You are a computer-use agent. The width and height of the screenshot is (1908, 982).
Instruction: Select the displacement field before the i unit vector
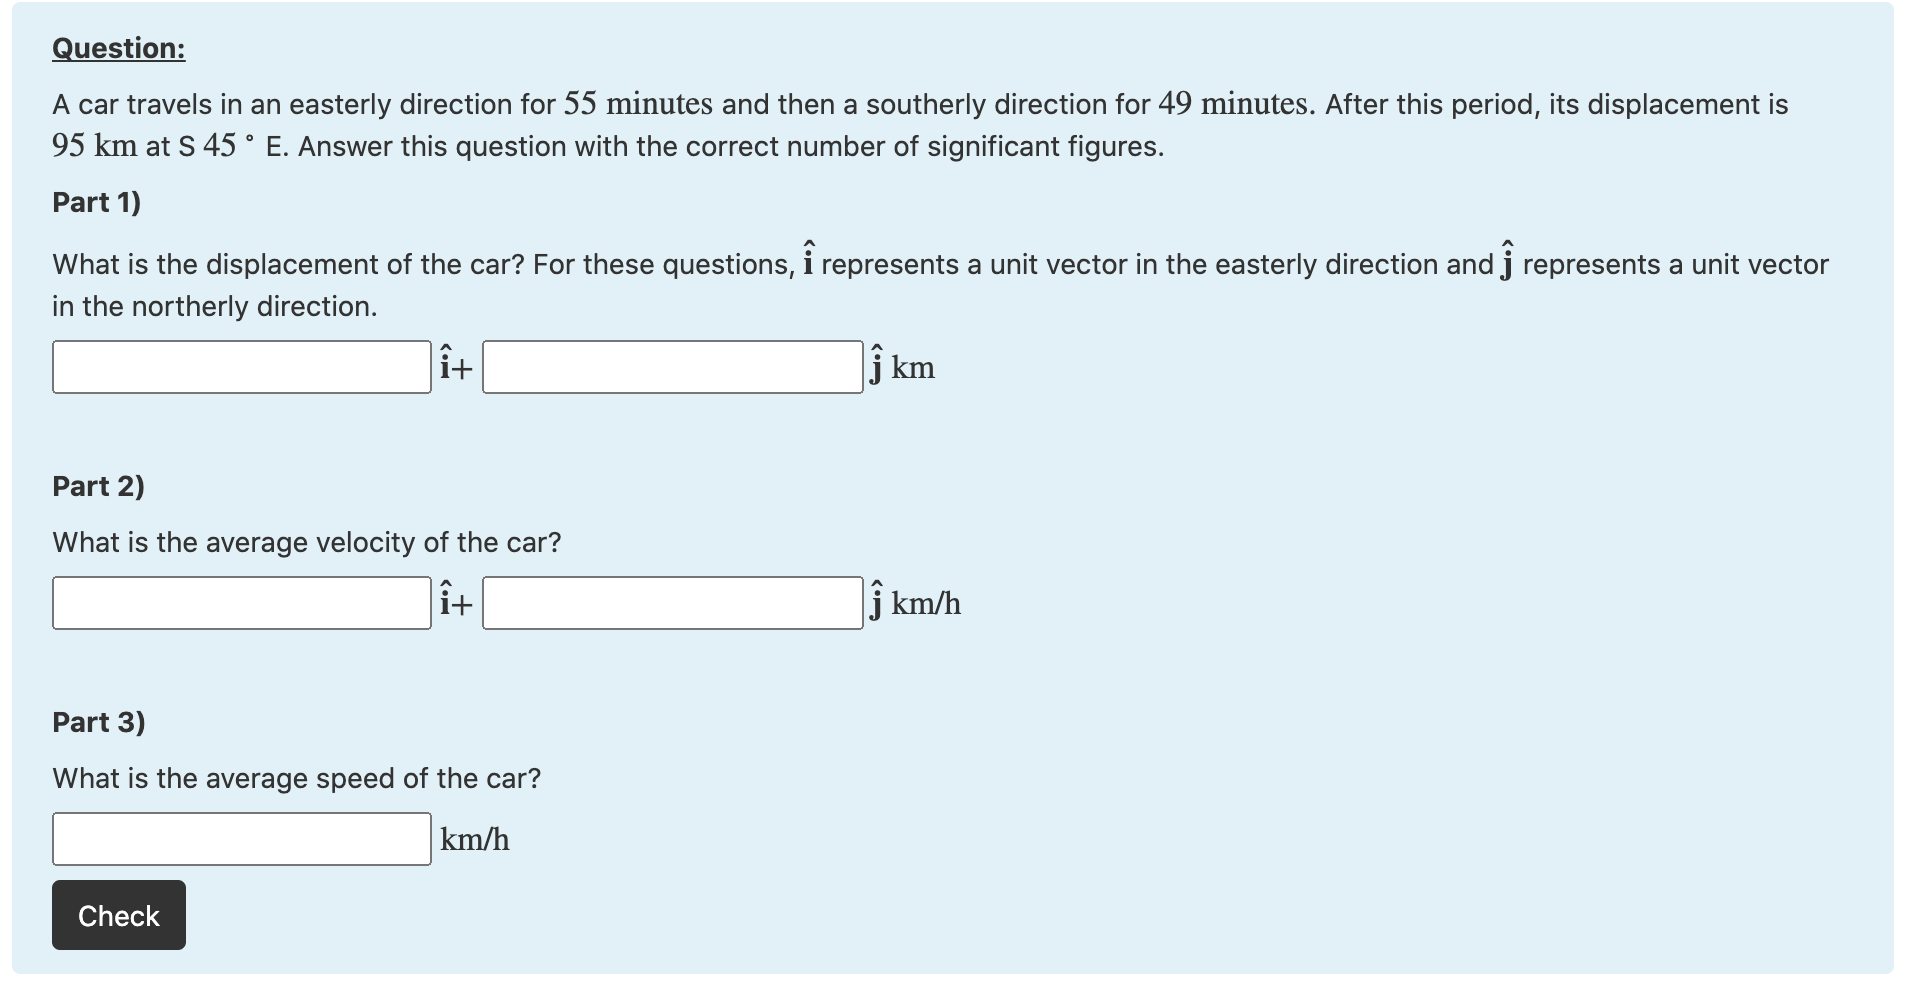(x=241, y=367)
